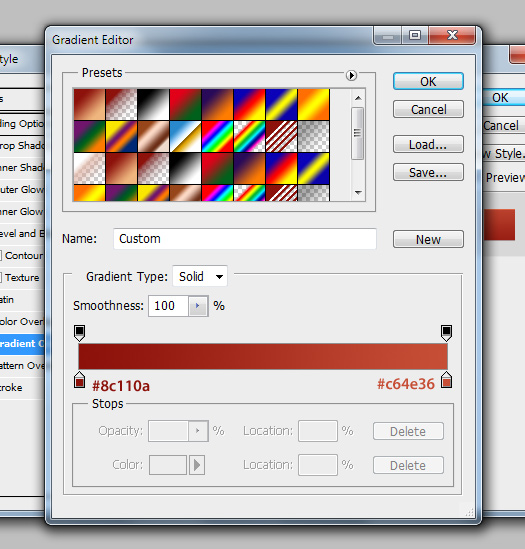The image size is (525, 549).
Task: Select Bevel and Emboss in Layer Style
Action: [x=22, y=234]
